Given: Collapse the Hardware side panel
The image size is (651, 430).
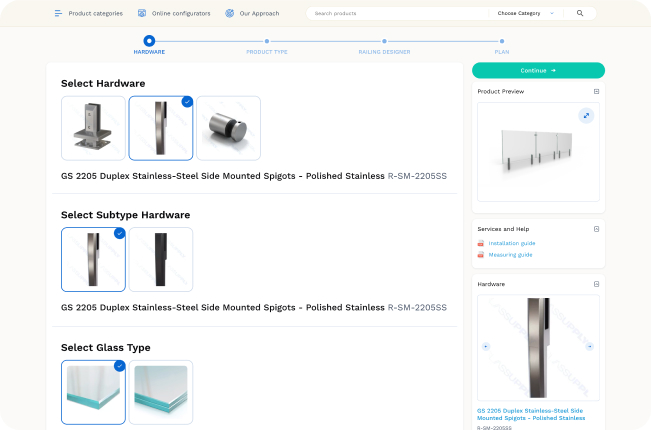Looking at the screenshot, I should 597,284.
